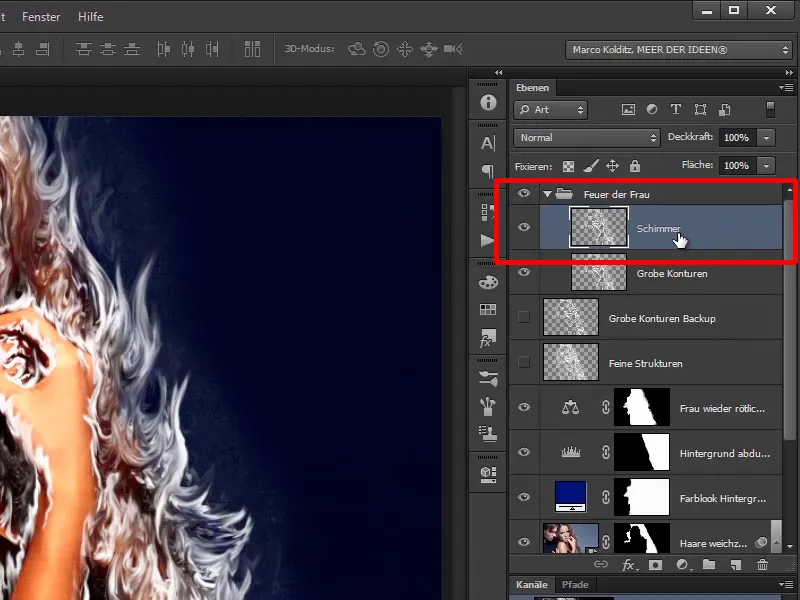800x600 pixels.
Task: Open the Character panel icon
Action: point(488,143)
